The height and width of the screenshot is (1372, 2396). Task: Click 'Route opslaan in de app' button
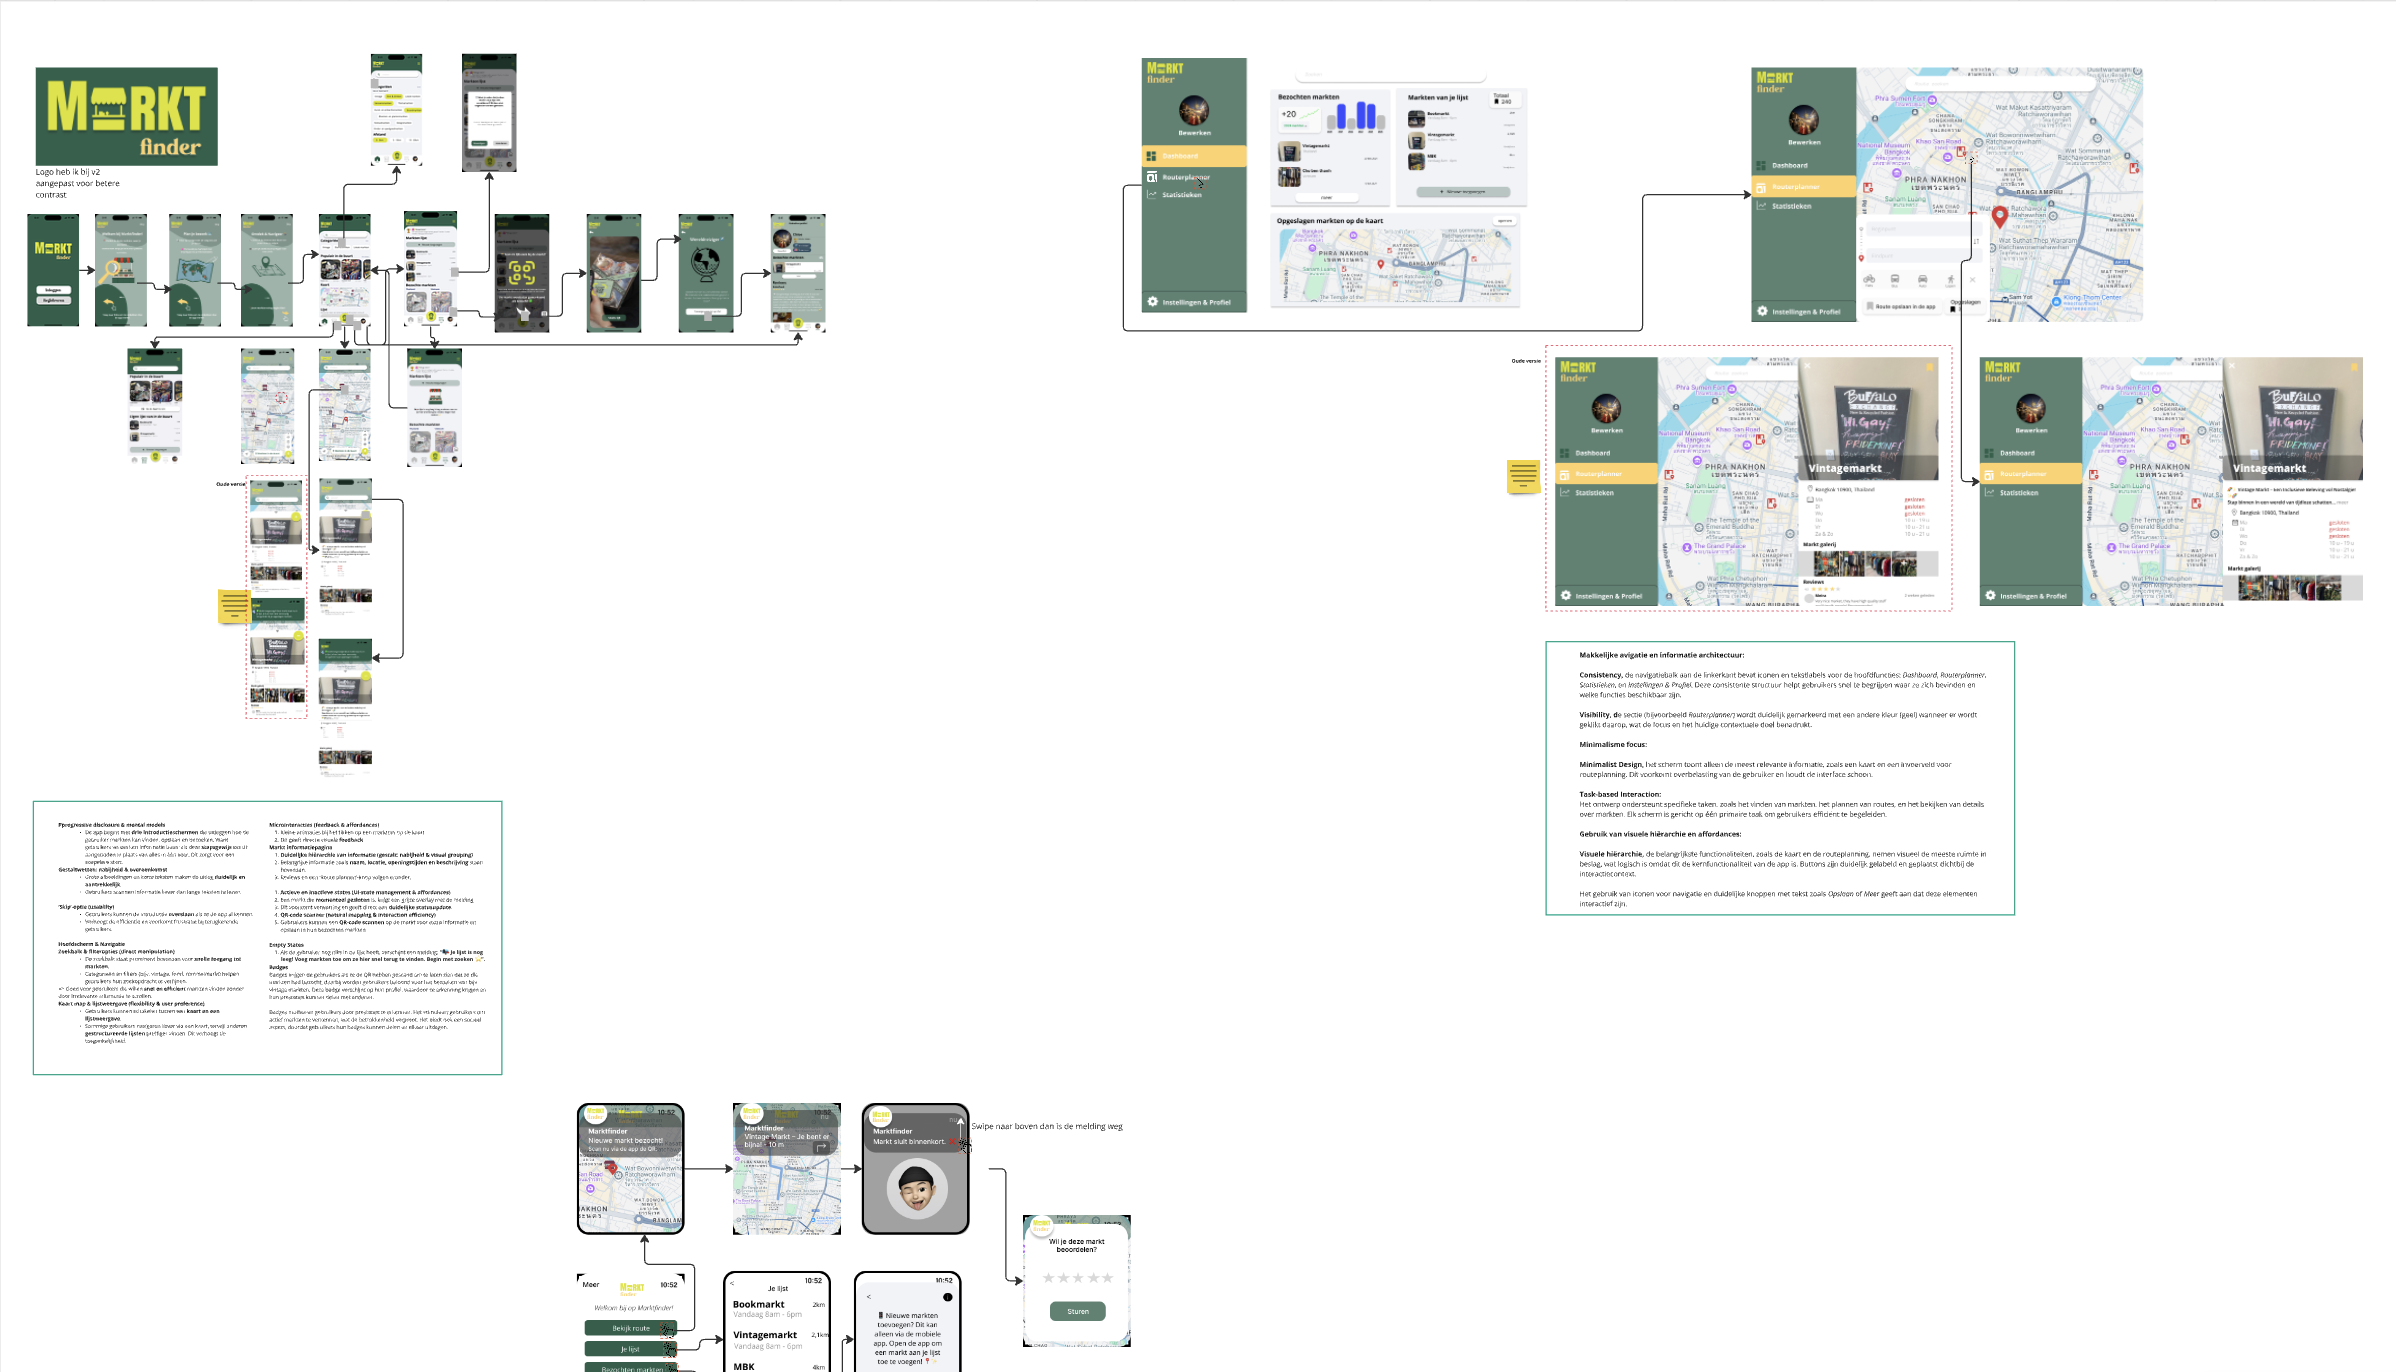tap(1904, 307)
